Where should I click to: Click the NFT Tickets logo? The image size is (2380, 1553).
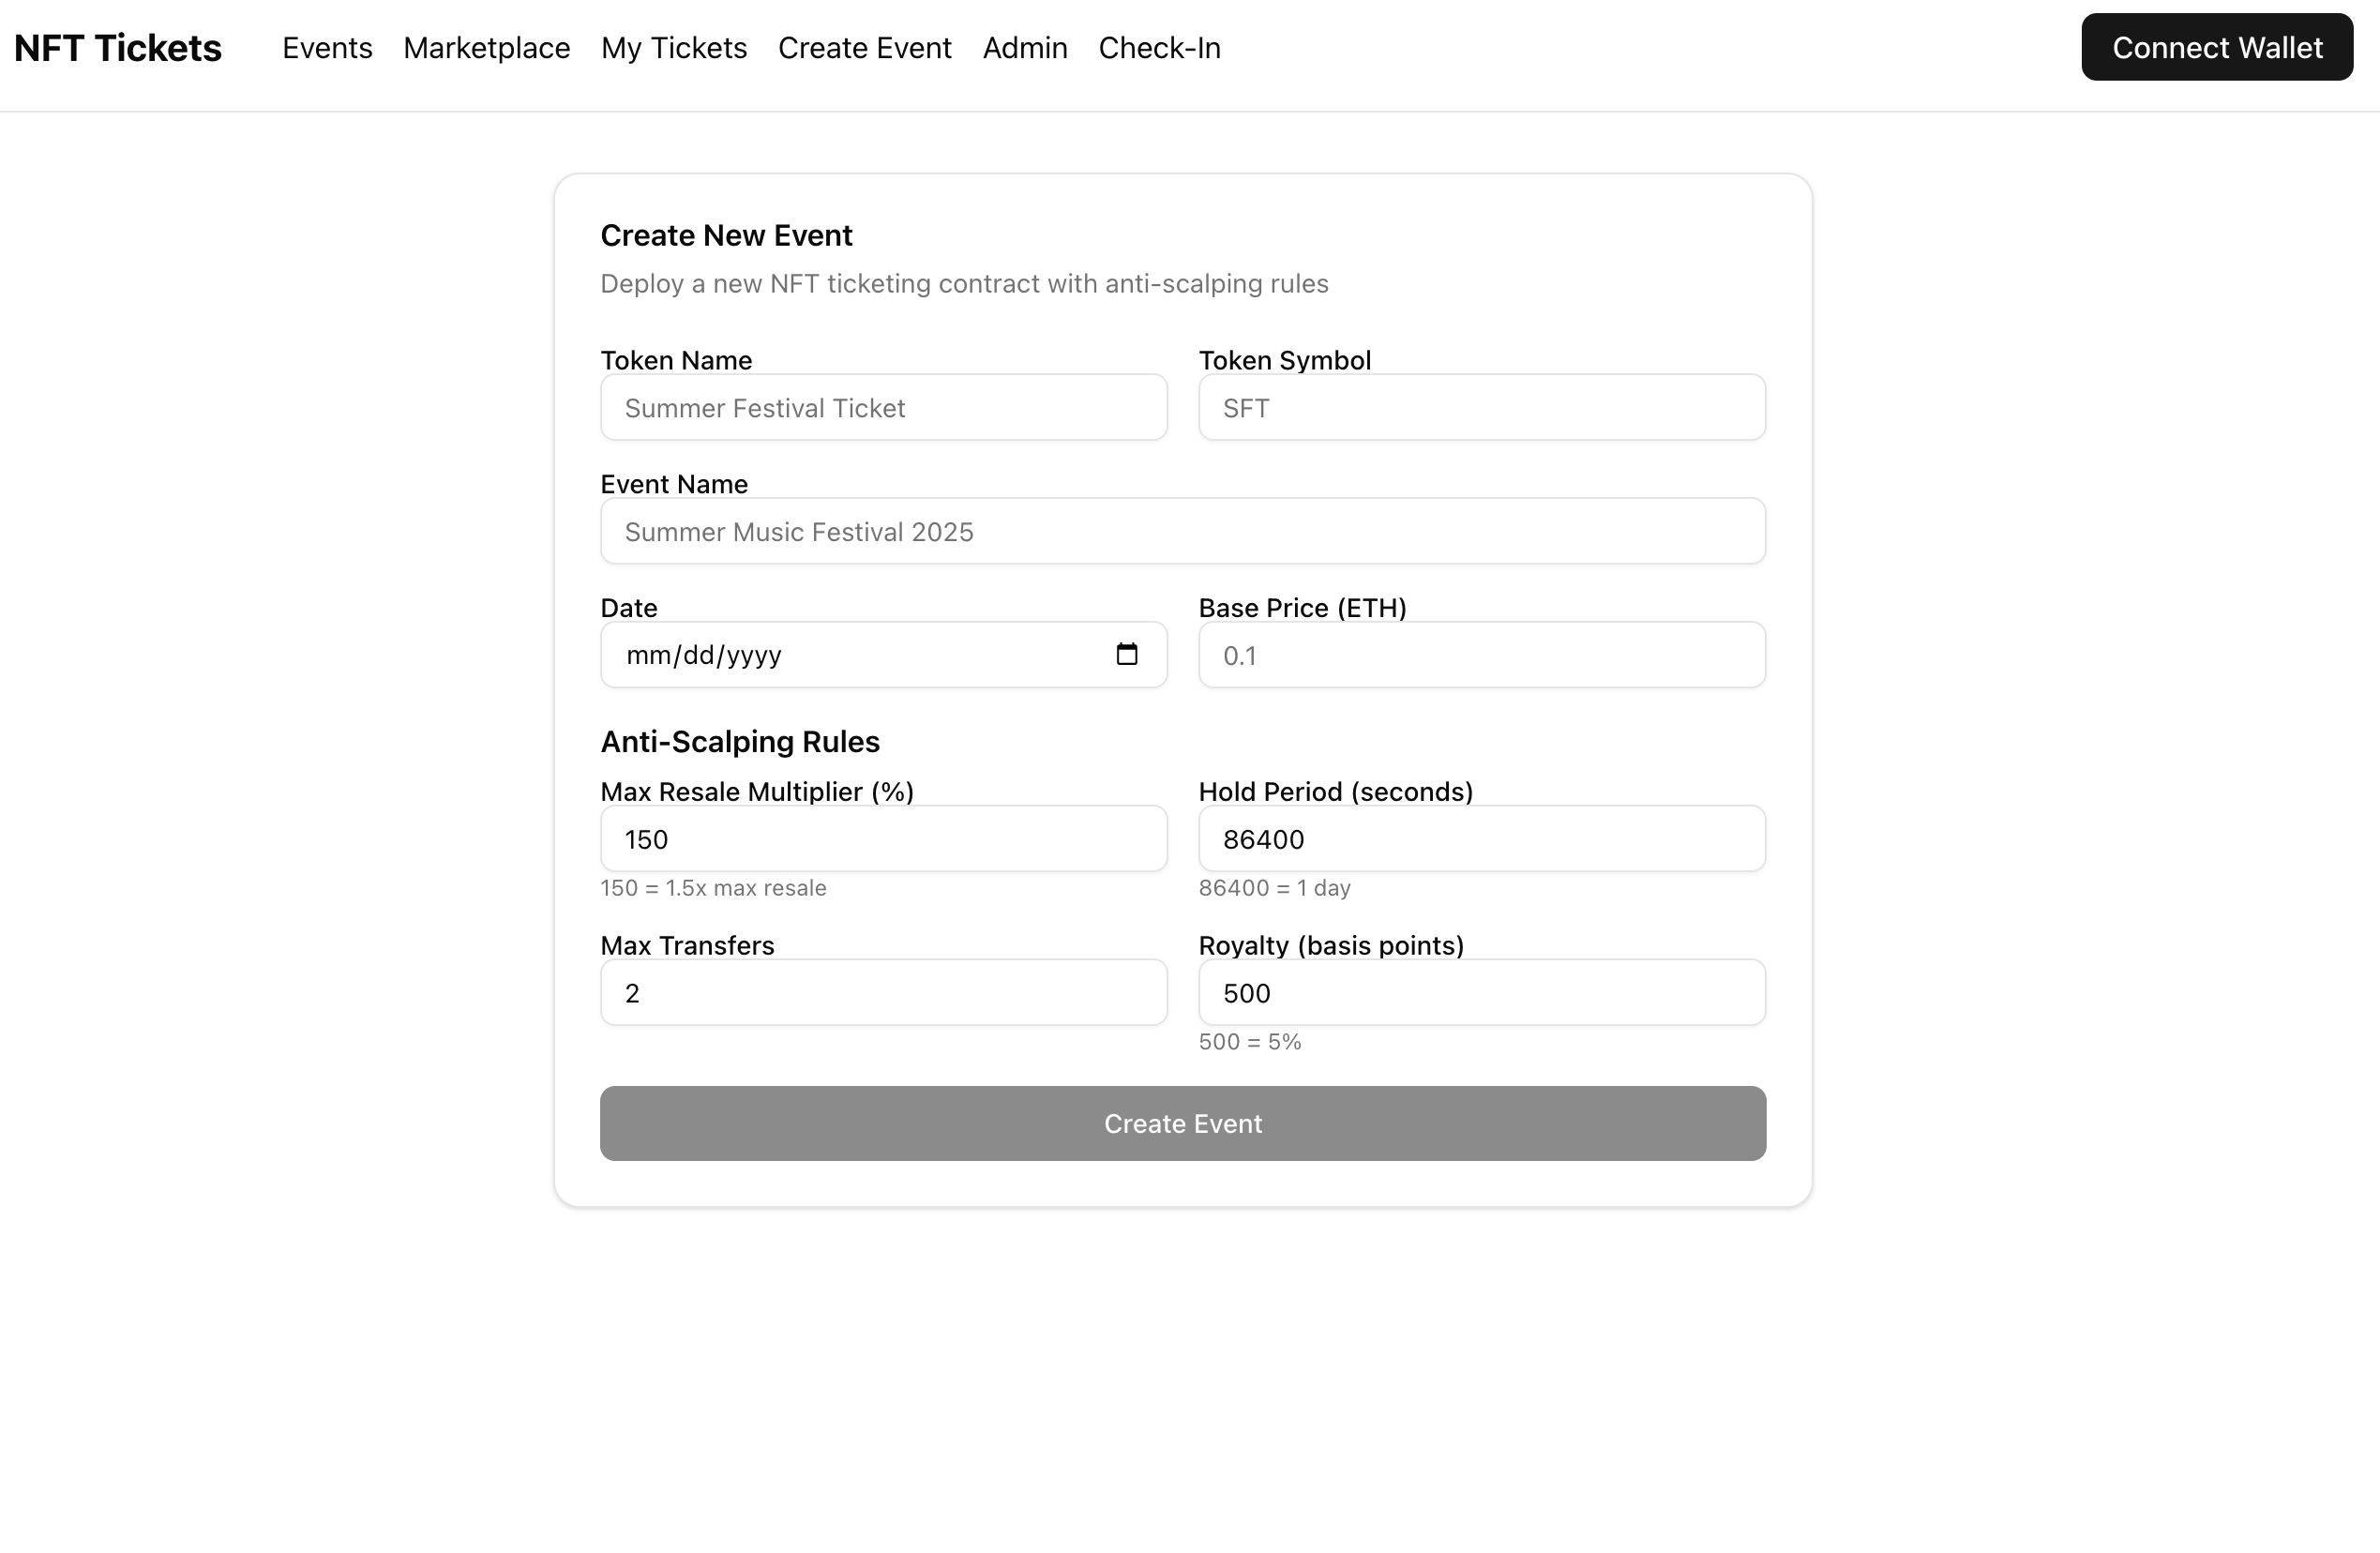118,48
